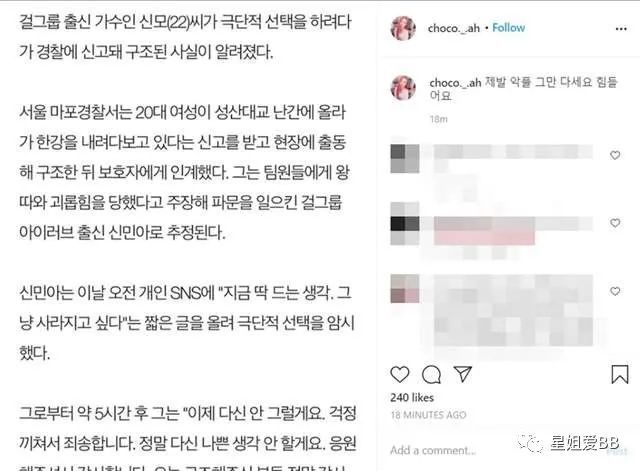
Task: Open comments via speech bubble icon
Action: tap(431, 375)
